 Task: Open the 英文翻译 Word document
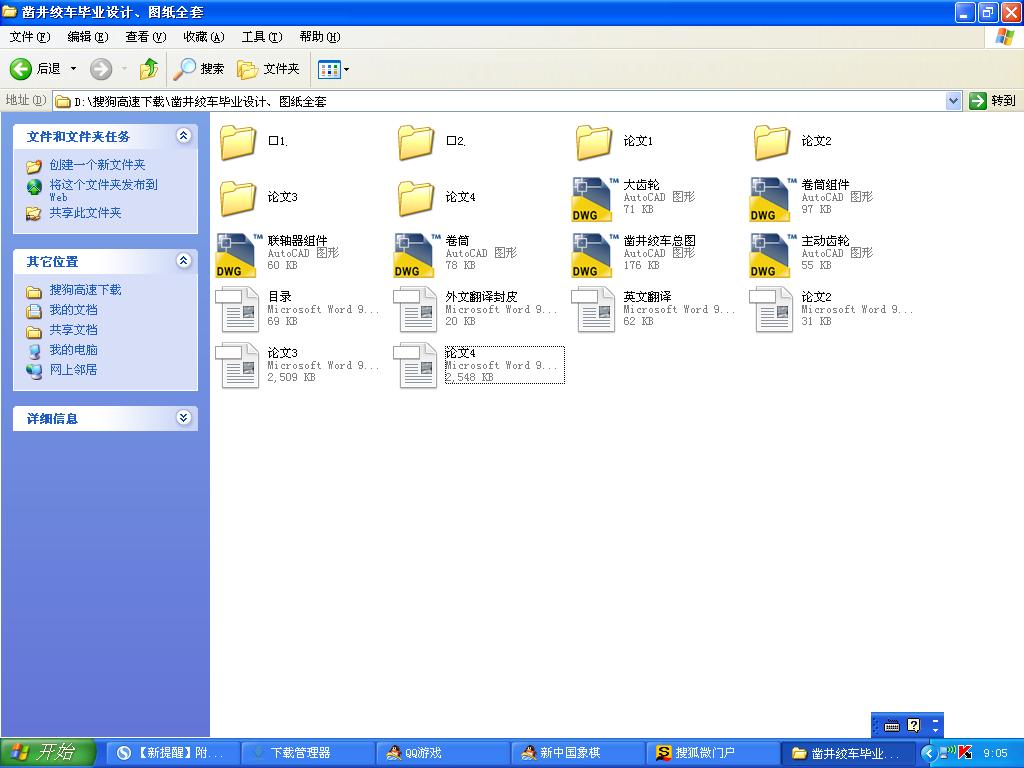click(591, 310)
